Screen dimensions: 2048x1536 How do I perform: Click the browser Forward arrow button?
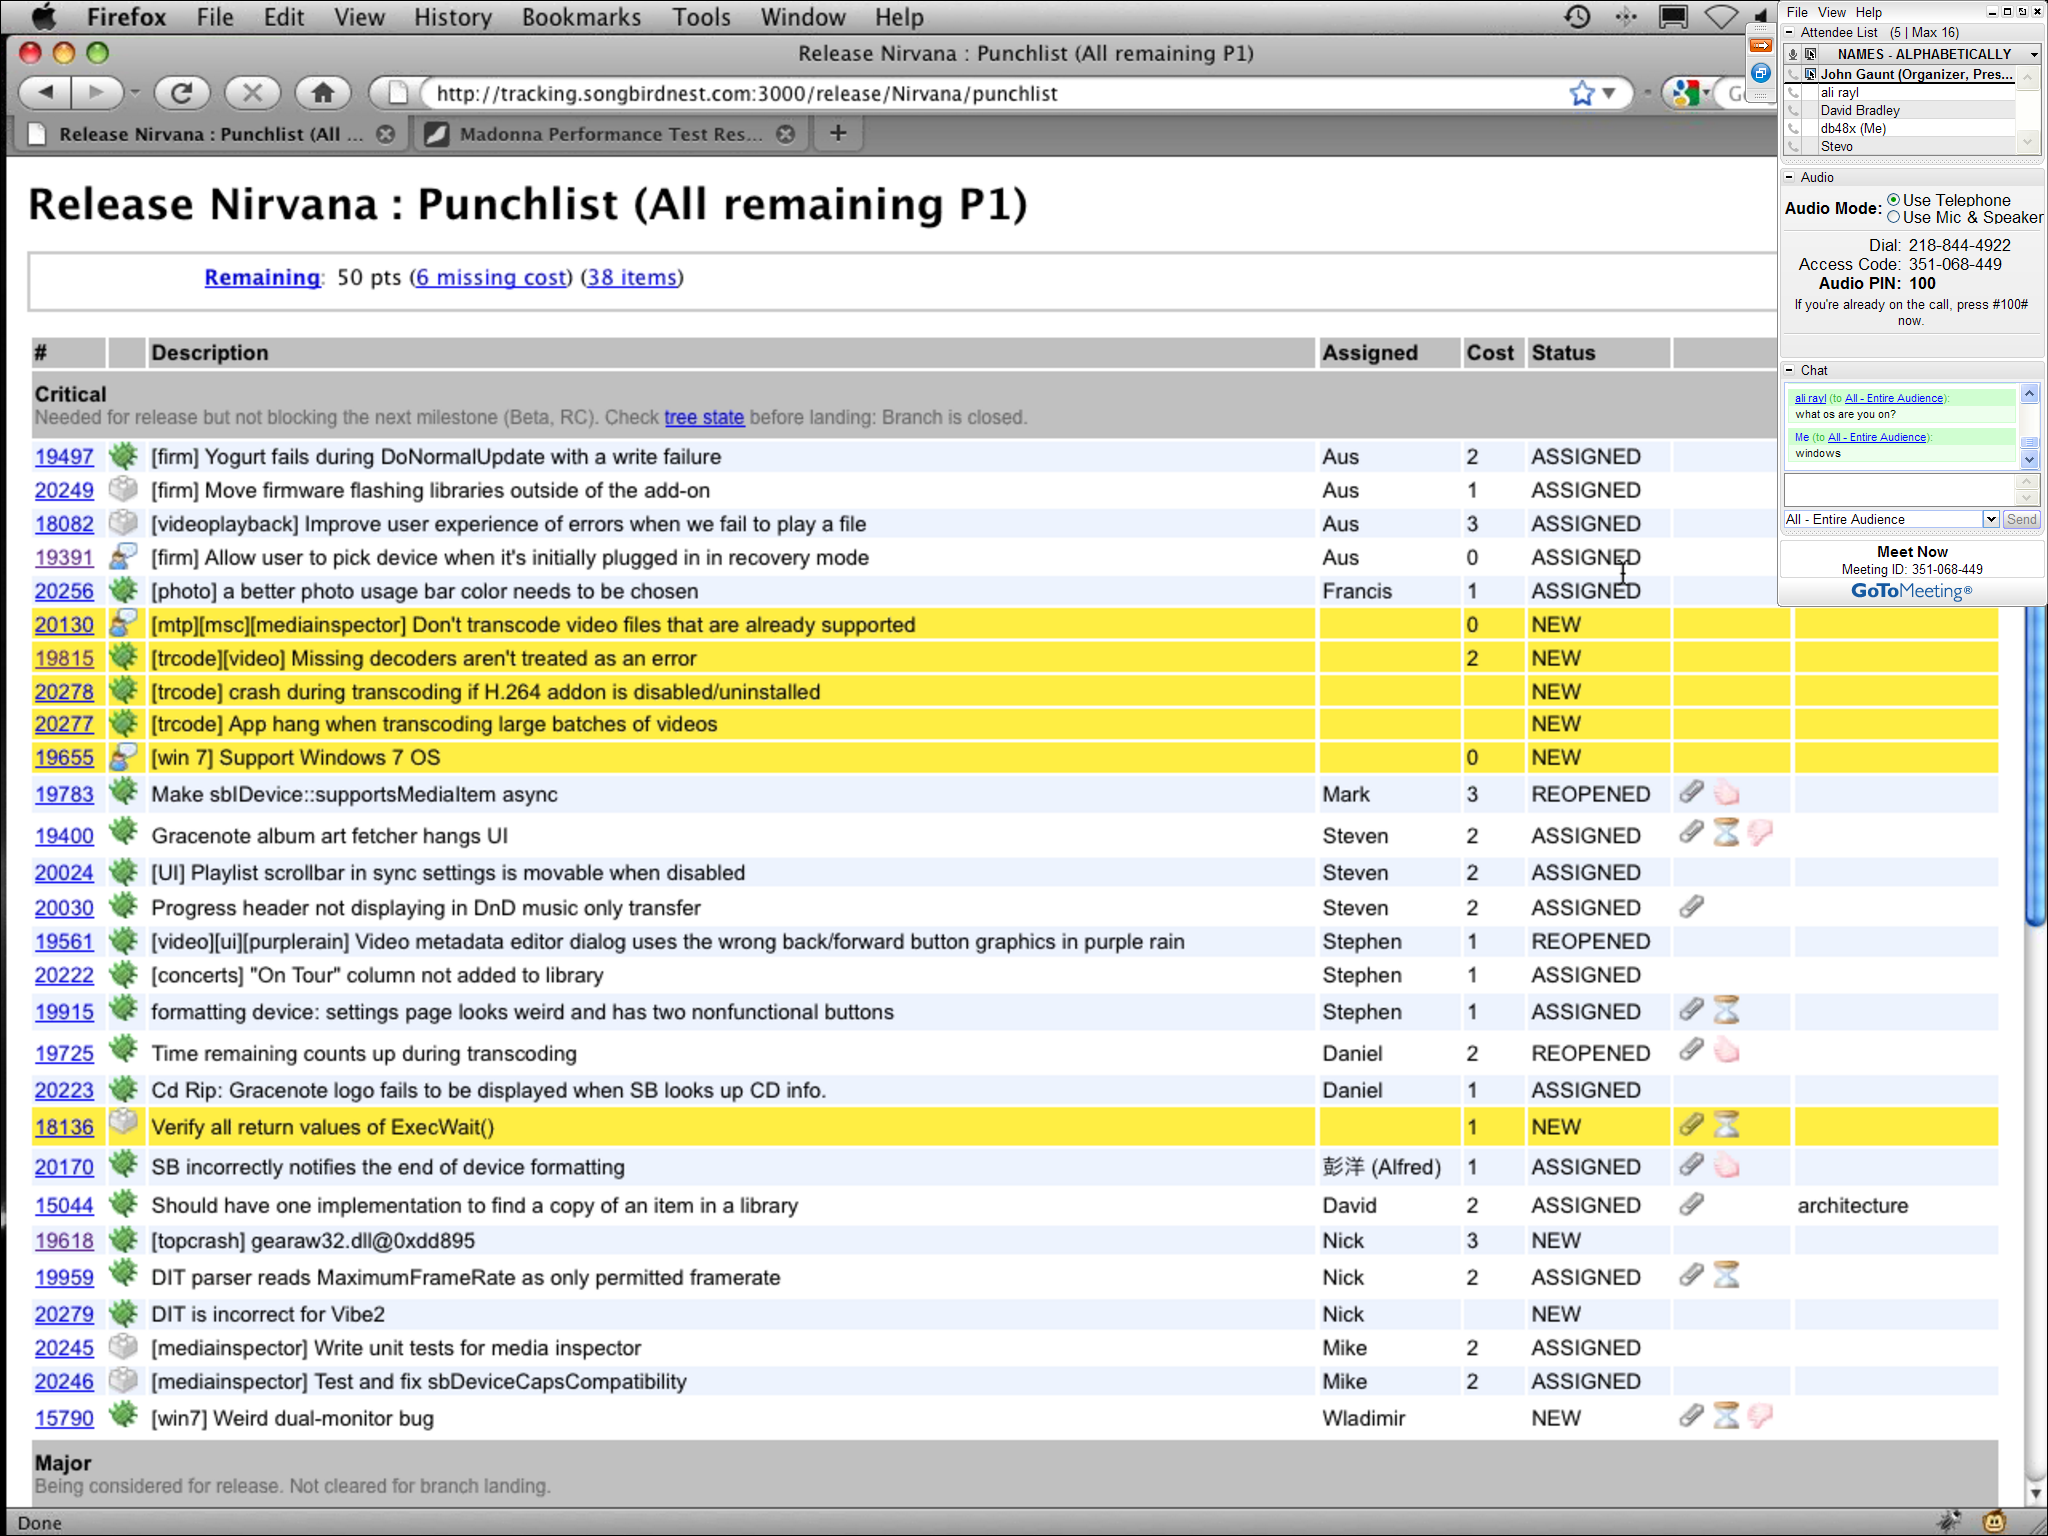96,93
